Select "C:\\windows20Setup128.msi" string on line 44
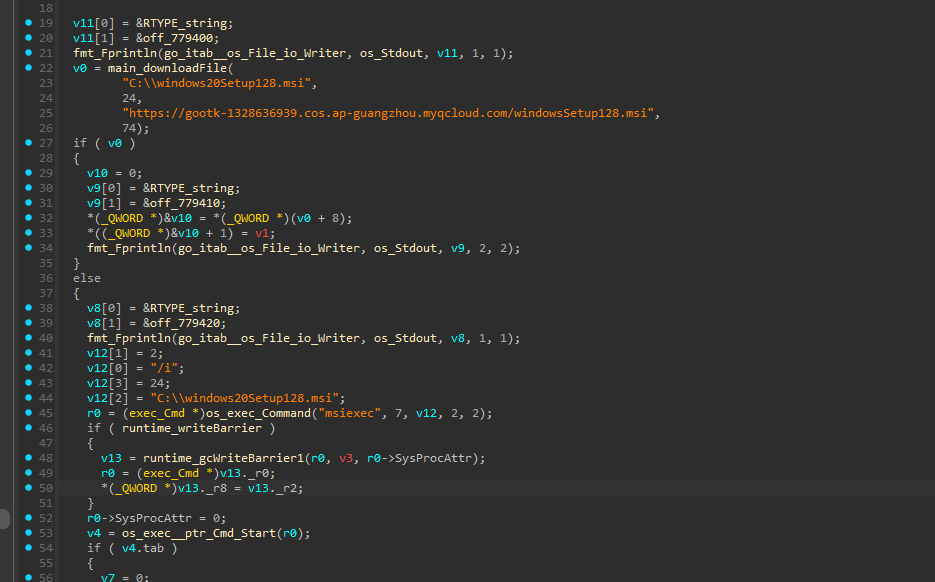This screenshot has width=935, height=582. 244,398
